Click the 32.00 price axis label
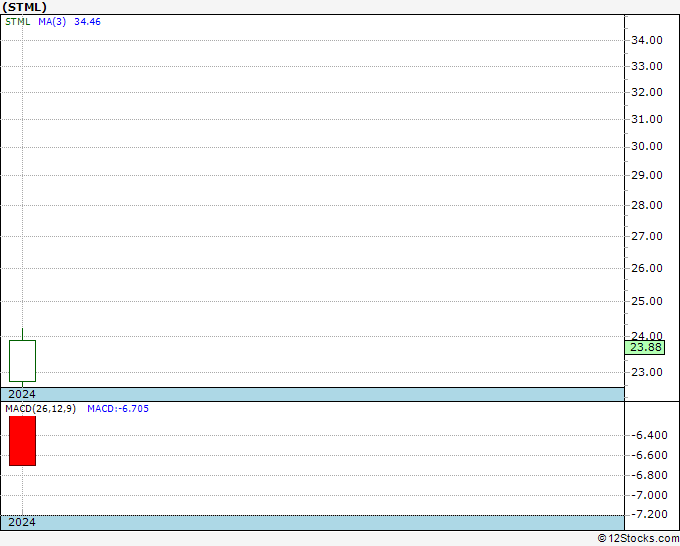The height and width of the screenshot is (546, 680). click(x=647, y=92)
